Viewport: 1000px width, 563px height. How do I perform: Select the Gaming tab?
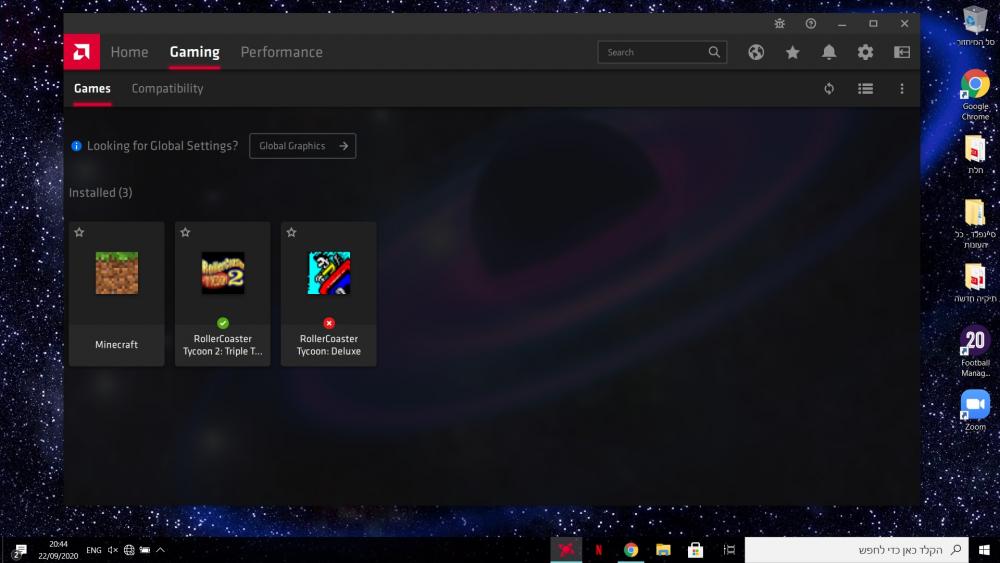click(195, 52)
